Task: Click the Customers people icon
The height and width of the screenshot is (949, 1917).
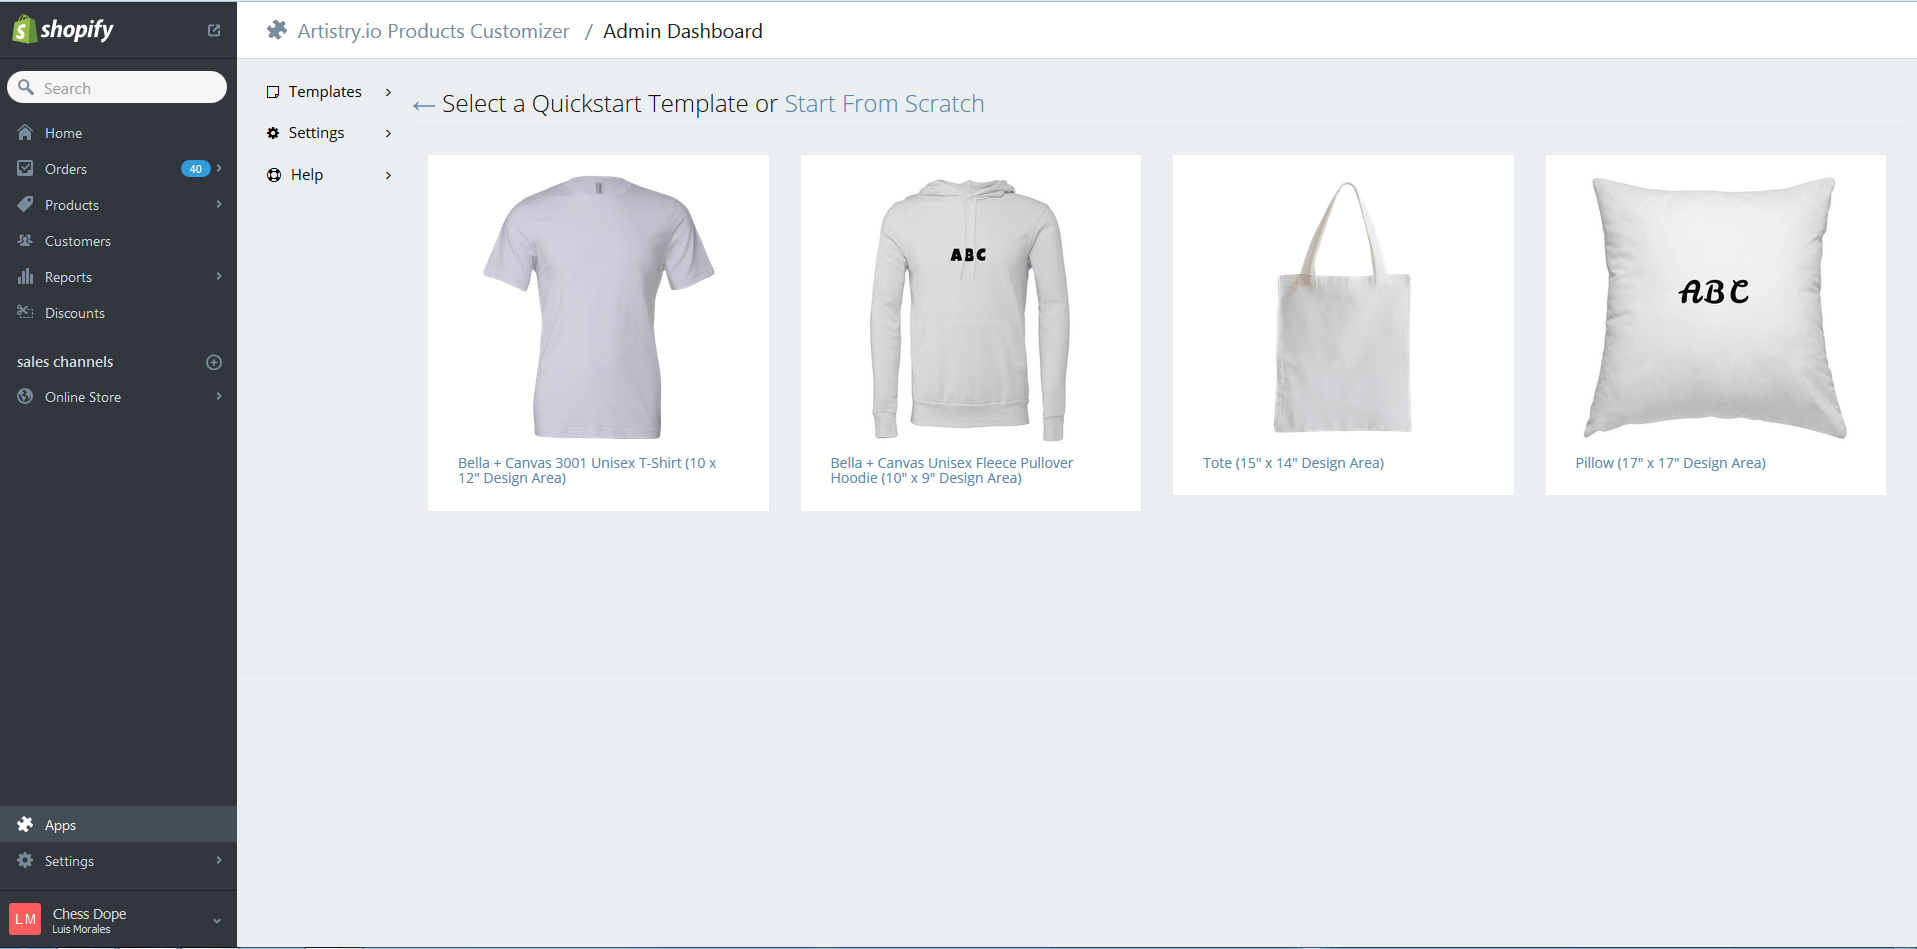Action: tap(25, 241)
